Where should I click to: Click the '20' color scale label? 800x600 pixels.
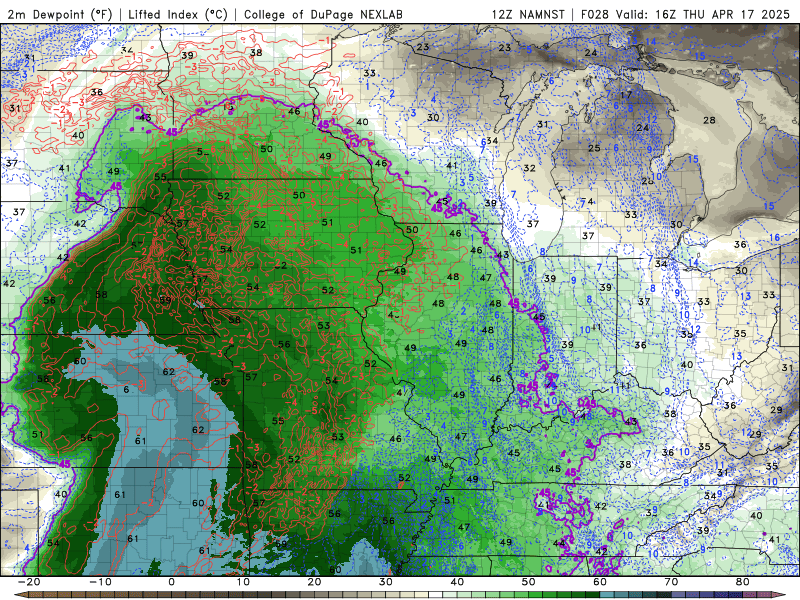tap(314, 582)
